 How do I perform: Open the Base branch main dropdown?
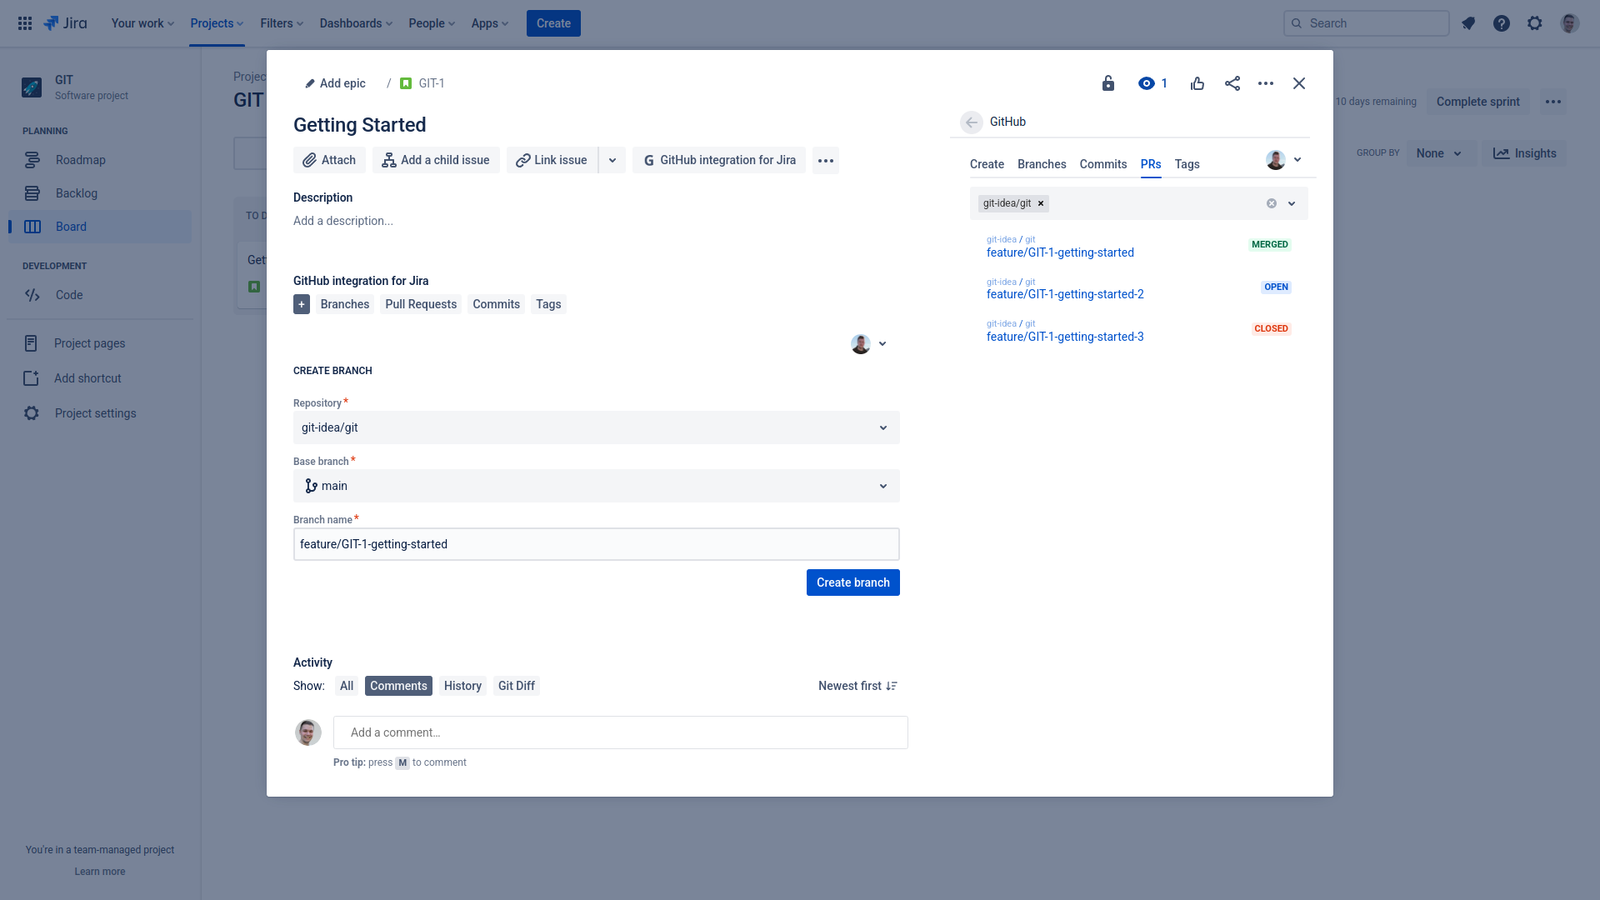596,486
